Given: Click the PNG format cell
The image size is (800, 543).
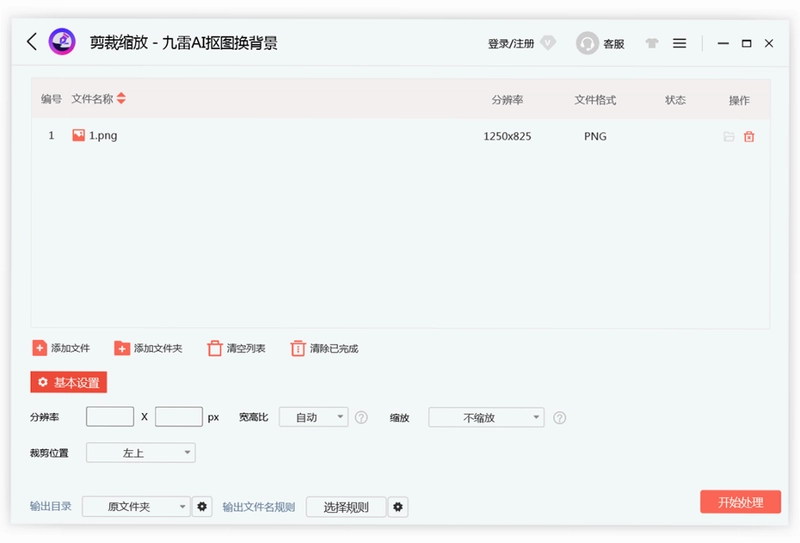Looking at the screenshot, I should point(595,136).
